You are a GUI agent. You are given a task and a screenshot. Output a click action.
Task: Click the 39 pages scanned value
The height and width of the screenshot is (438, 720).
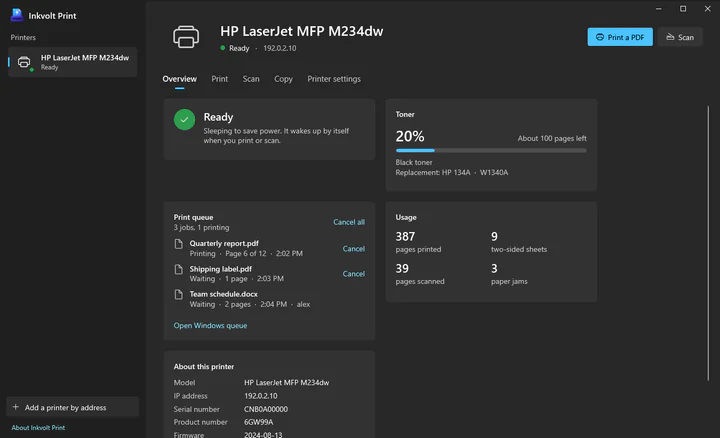402,269
